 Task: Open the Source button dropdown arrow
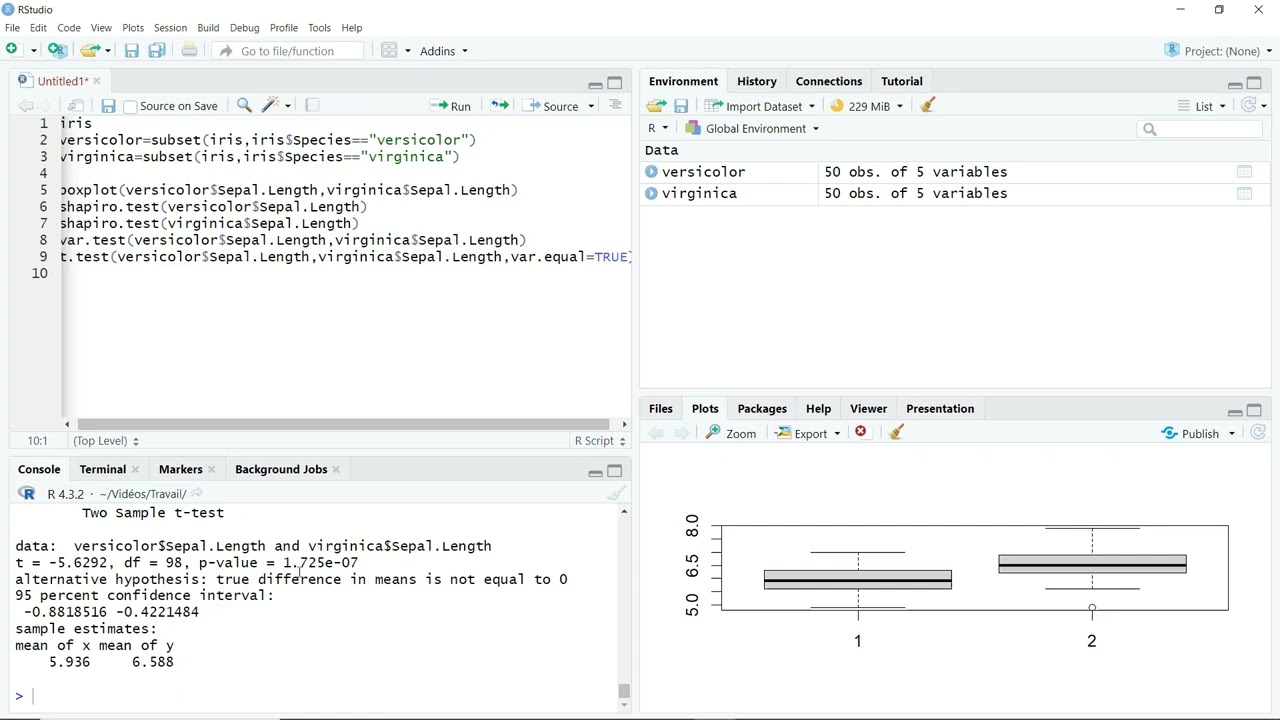pyautogui.click(x=591, y=106)
